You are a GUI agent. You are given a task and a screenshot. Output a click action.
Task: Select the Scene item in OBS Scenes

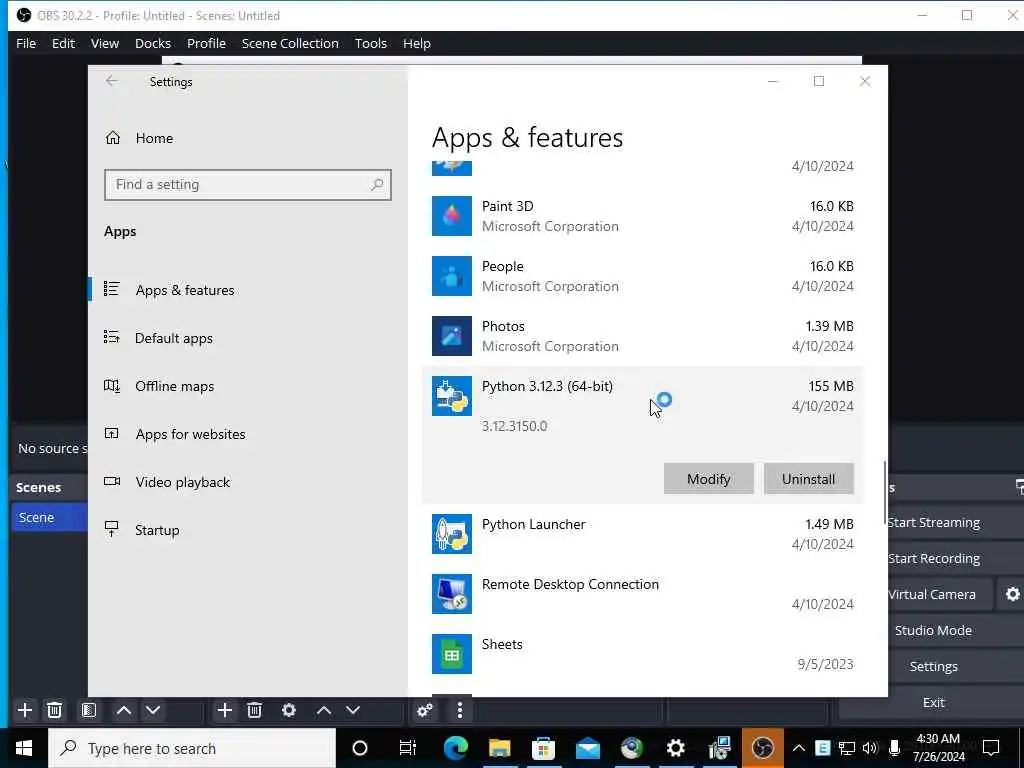click(50, 517)
